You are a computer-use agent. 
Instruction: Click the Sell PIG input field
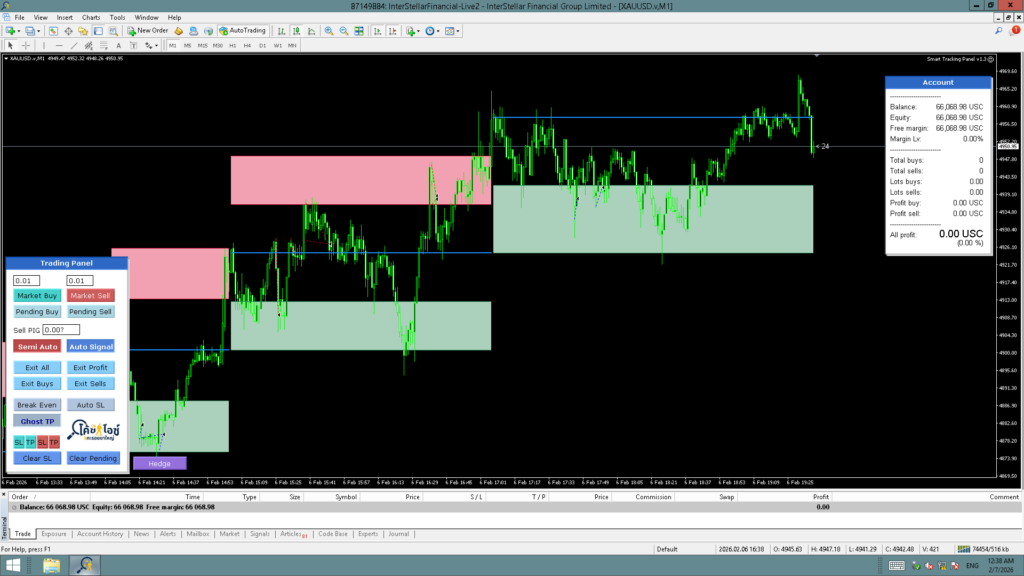pyautogui.click(x=61, y=330)
